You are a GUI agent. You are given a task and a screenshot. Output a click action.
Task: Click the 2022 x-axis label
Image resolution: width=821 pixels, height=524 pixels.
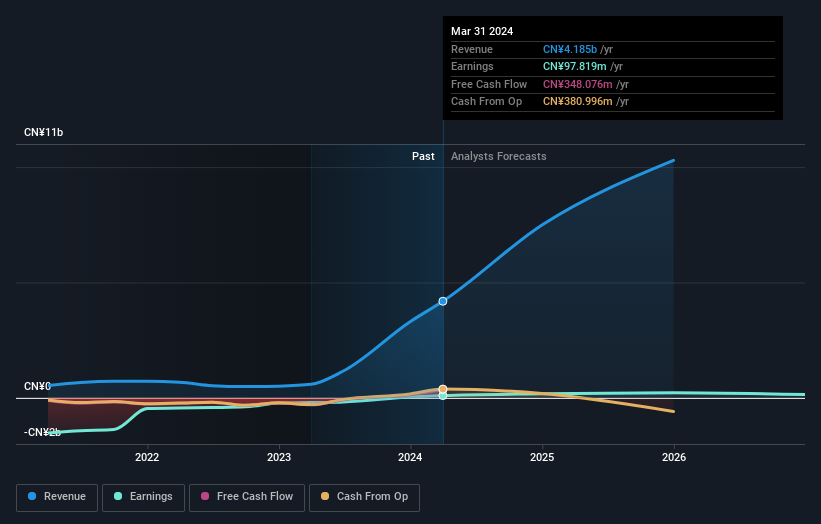pyautogui.click(x=147, y=457)
